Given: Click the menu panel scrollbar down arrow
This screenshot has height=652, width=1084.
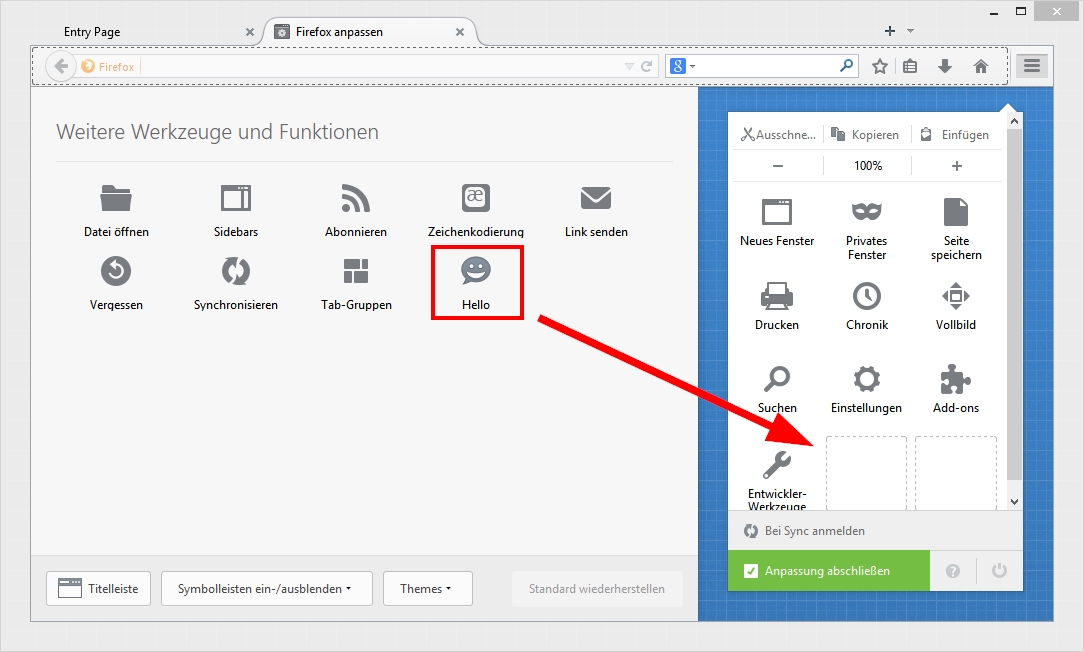Looking at the screenshot, I should click(x=1014, y=502).
